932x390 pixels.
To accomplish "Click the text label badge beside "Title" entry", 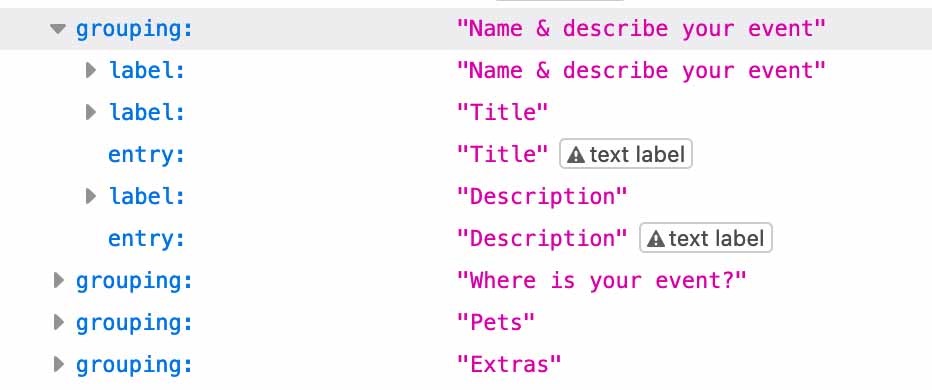I will click(x=626, y=155).
